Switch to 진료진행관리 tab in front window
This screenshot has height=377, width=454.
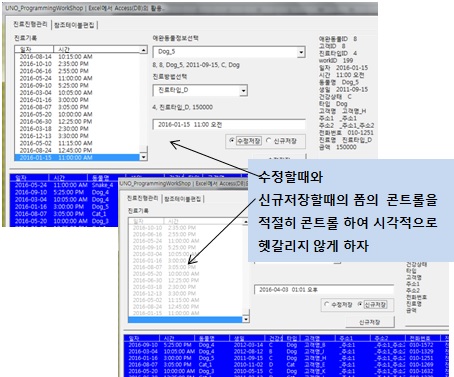[142, 198]
